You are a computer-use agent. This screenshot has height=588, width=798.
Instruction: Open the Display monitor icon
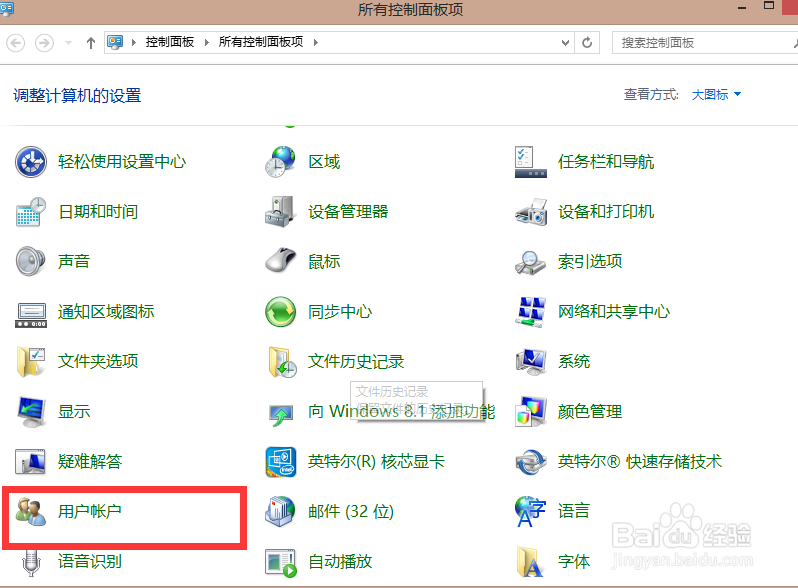click(x=32, y=412)
